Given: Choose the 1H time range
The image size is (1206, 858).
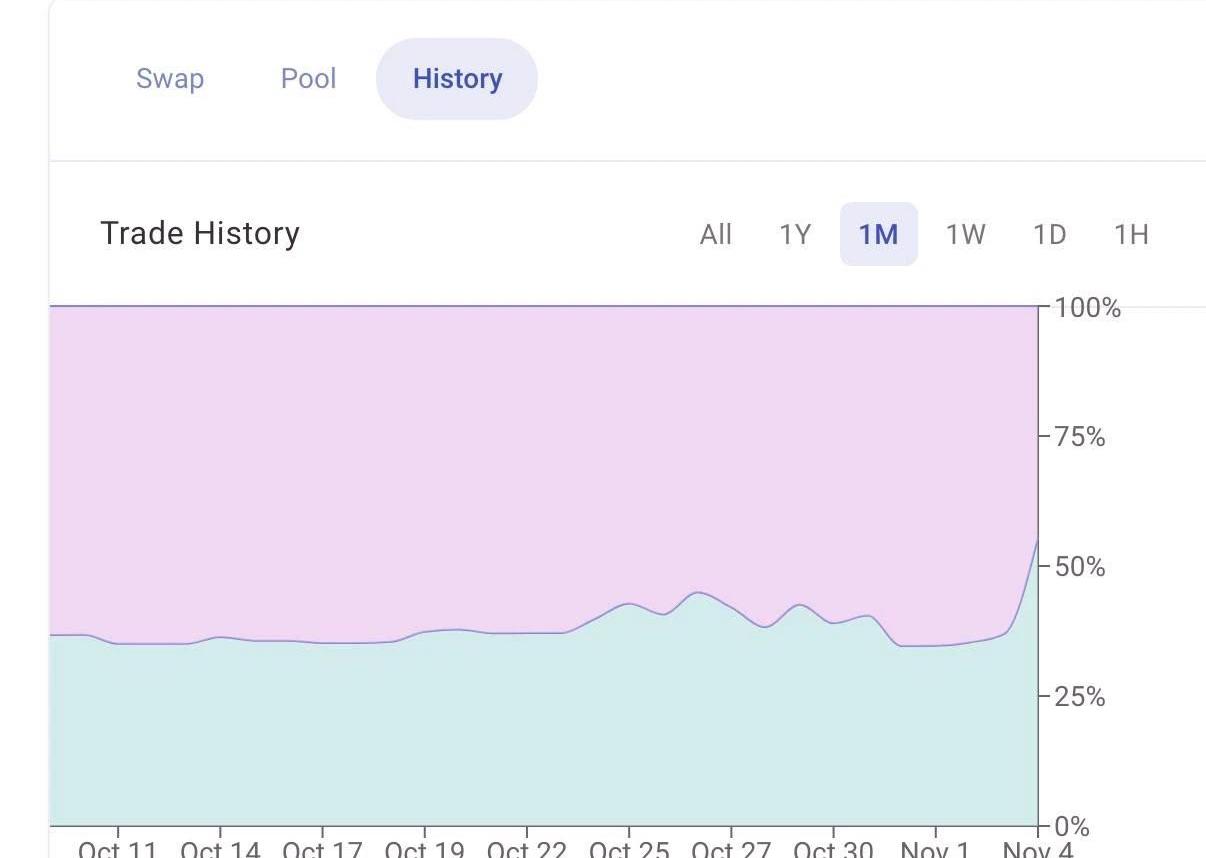Looking at the screenshot, I should [x=1131, y=234].
